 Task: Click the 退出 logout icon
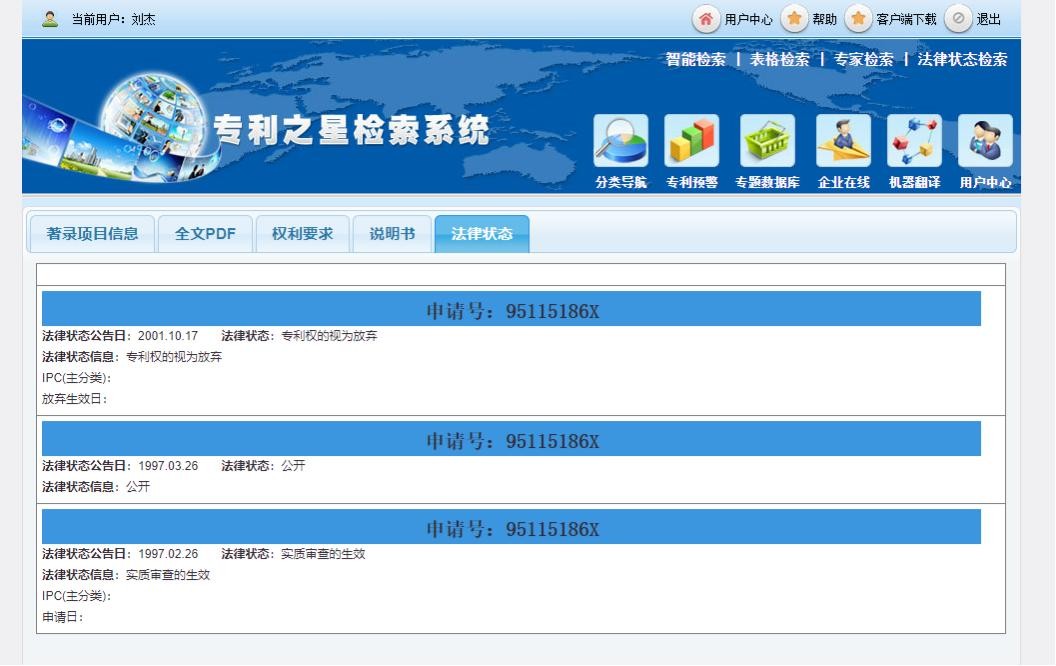[x=958, y=19]
